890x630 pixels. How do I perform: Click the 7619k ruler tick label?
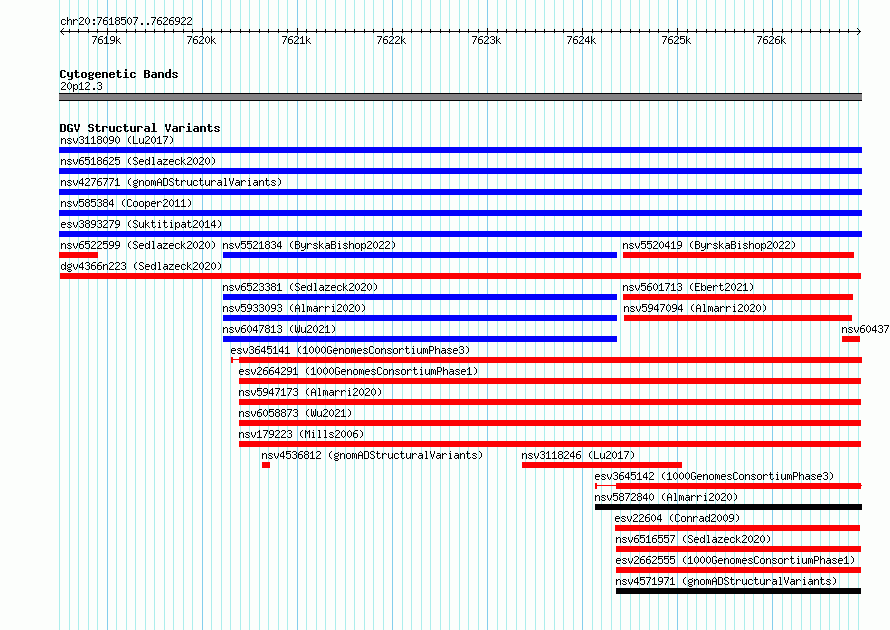[x=106, y=40]
